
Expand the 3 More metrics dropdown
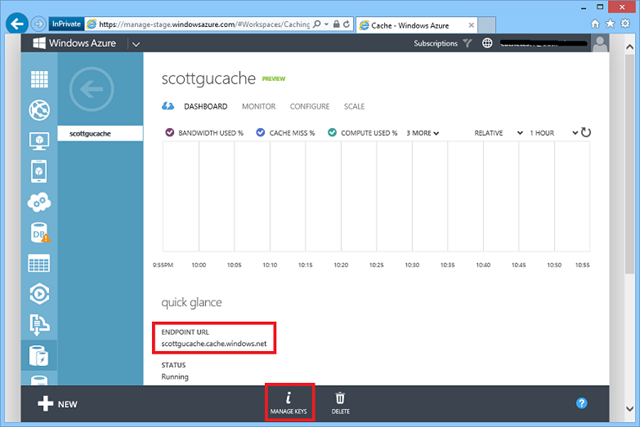click(x=423, y=133)
